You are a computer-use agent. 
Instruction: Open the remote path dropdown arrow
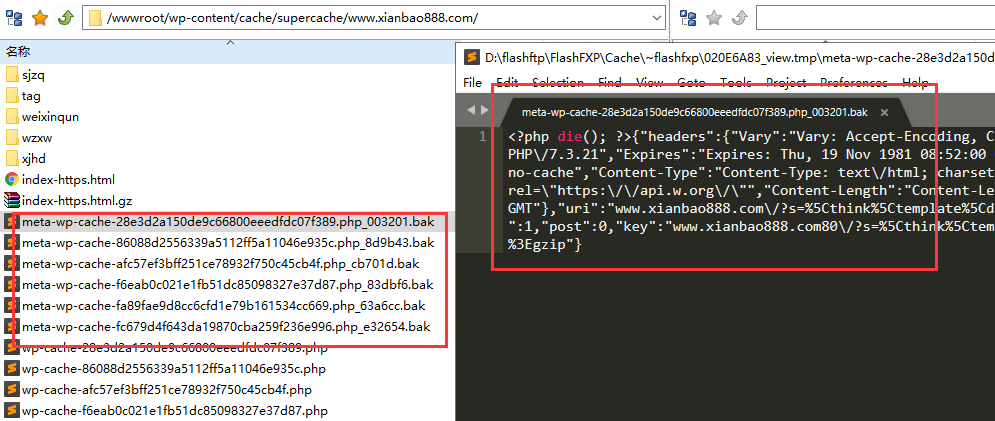tap(655, 18)
